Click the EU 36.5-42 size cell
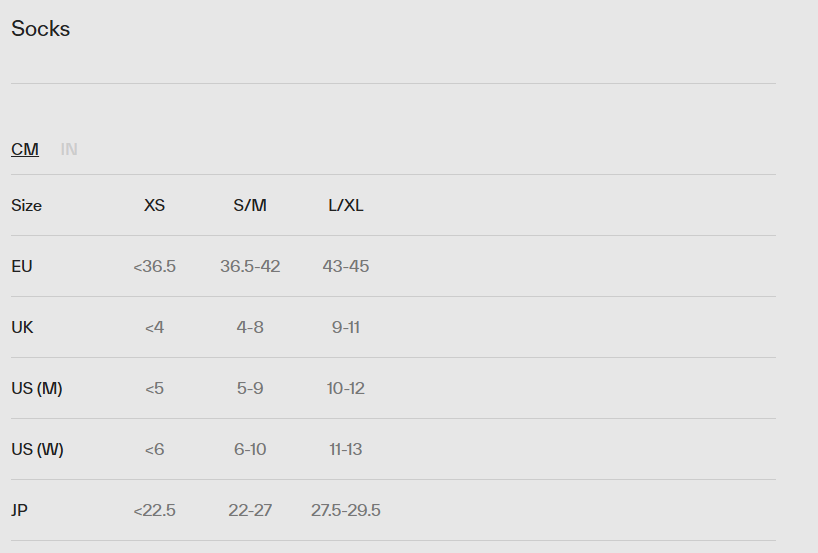Viewport: 818px width, 553px height. 250,266
